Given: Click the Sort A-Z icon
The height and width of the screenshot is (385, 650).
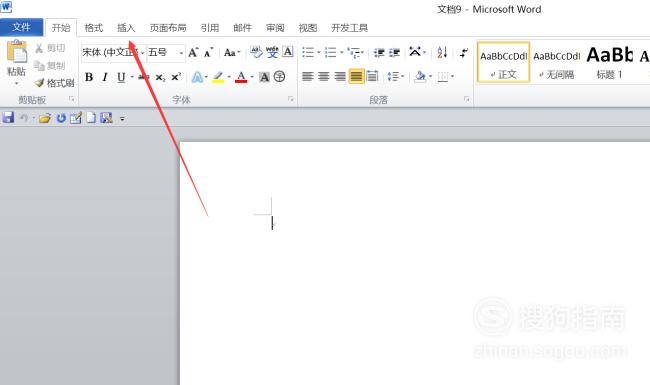Looking at the screenshot, I should 442,52.
